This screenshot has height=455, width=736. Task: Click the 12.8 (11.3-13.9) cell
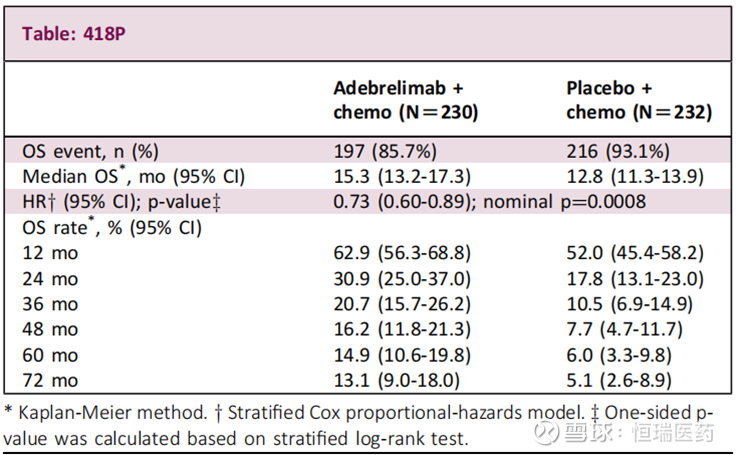point(634,177)
